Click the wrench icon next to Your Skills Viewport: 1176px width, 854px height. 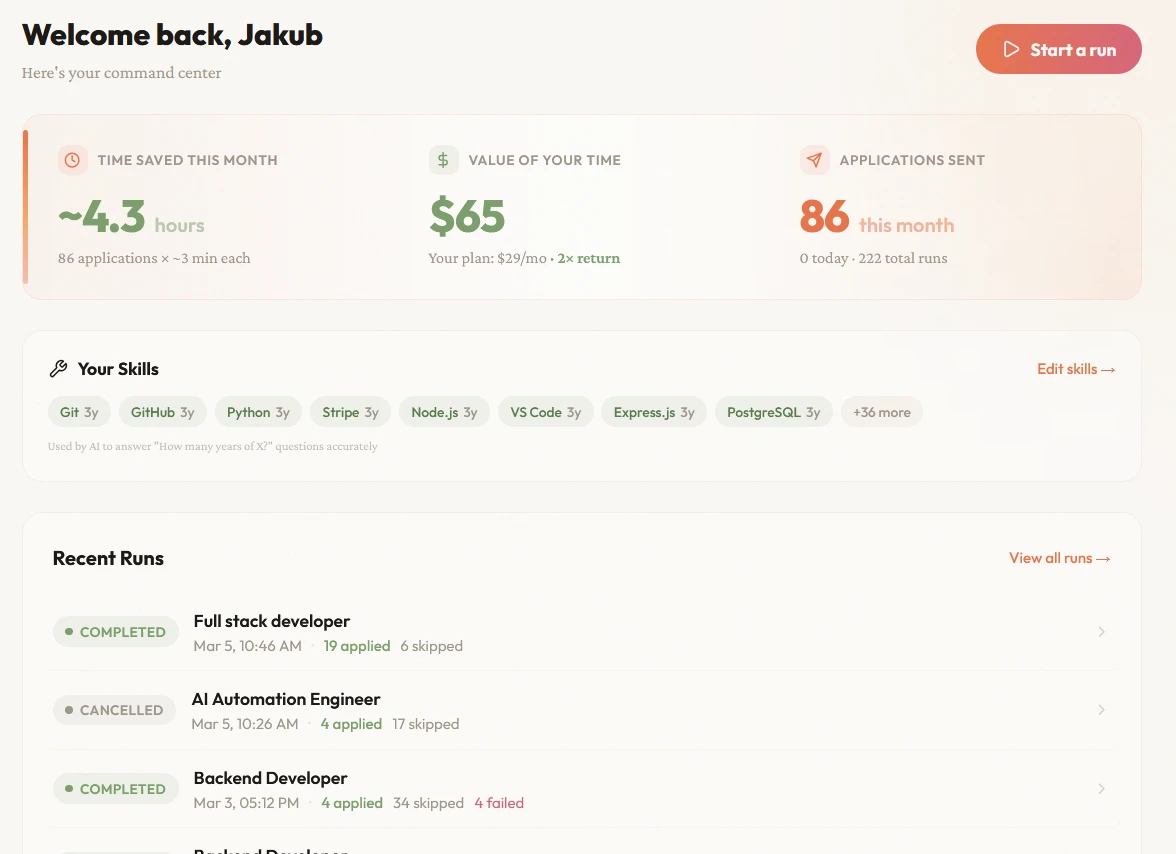pos(59,369)
